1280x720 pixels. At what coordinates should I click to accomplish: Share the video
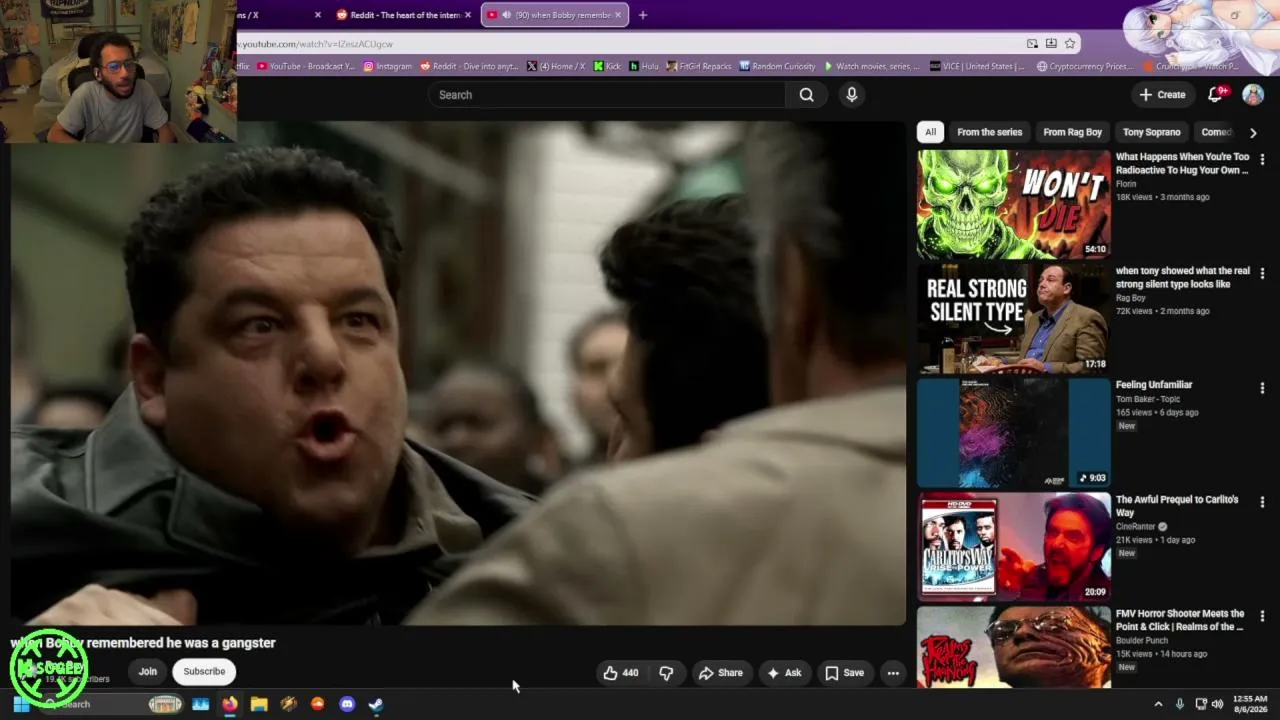pos(721,673)
